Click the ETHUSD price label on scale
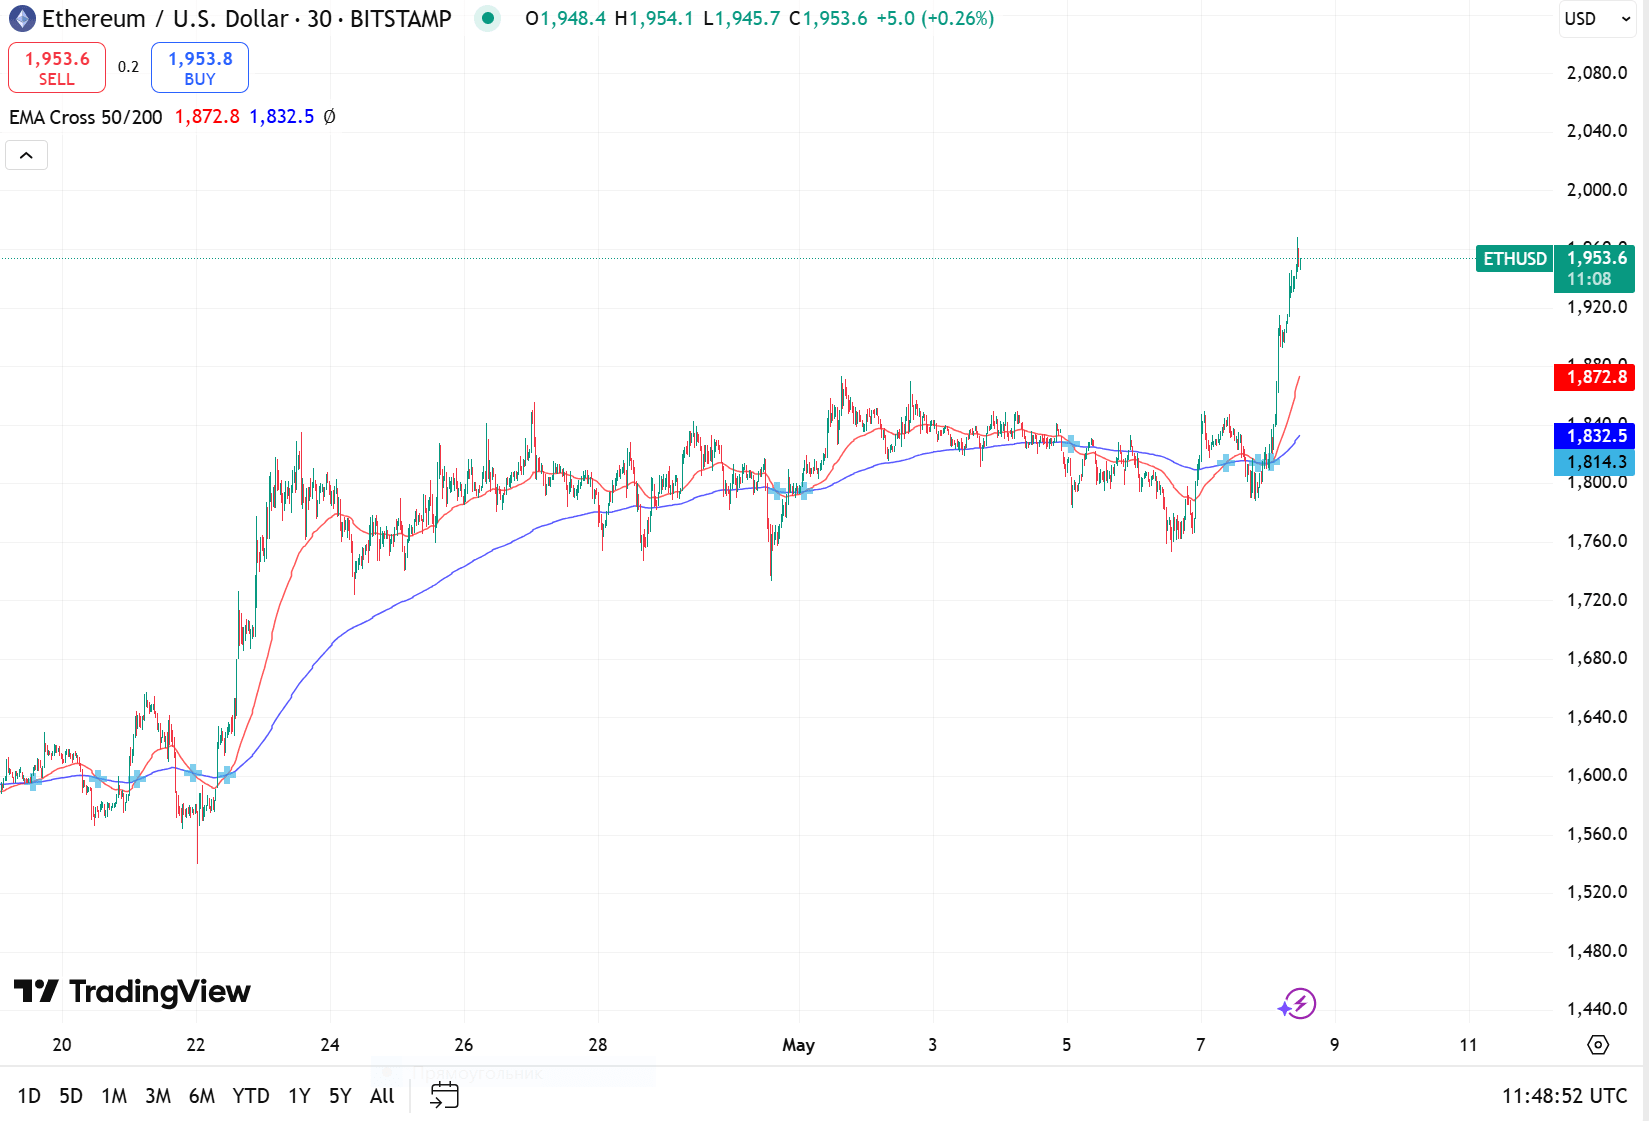 click(x=1515, y=259)
